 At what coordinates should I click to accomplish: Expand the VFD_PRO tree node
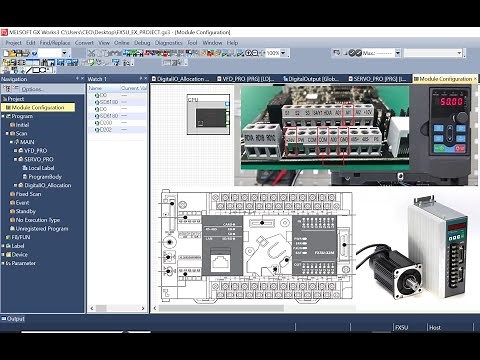click(15, 151)
